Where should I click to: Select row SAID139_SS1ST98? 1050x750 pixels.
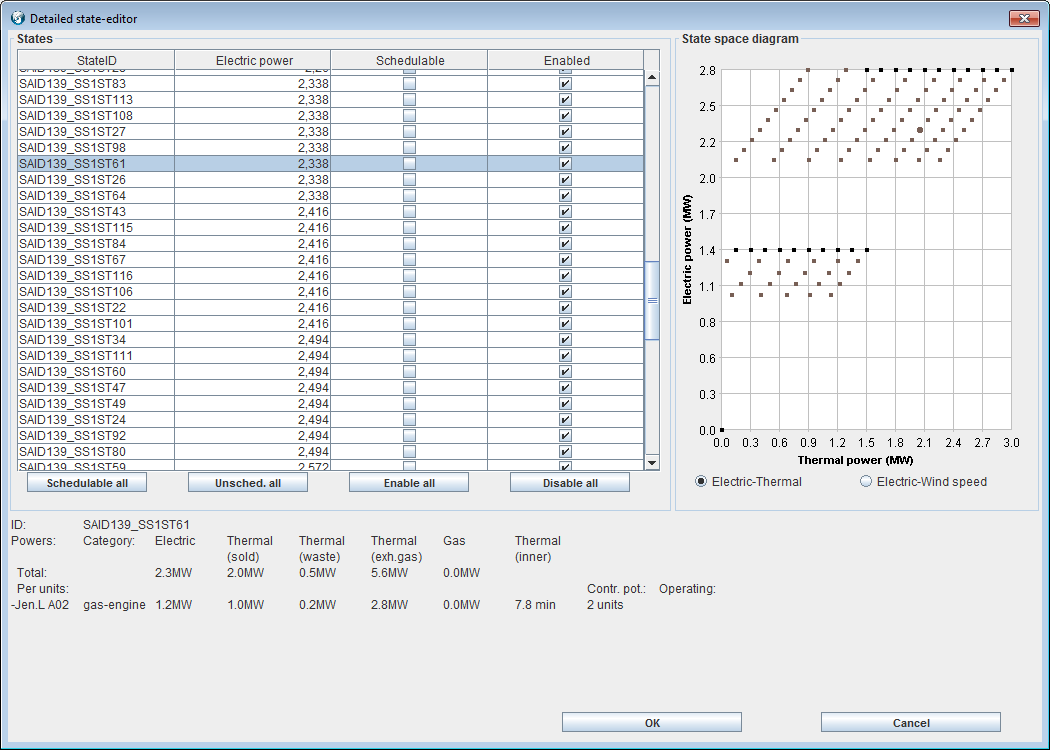pyautogui.click(x=331, y=148)
